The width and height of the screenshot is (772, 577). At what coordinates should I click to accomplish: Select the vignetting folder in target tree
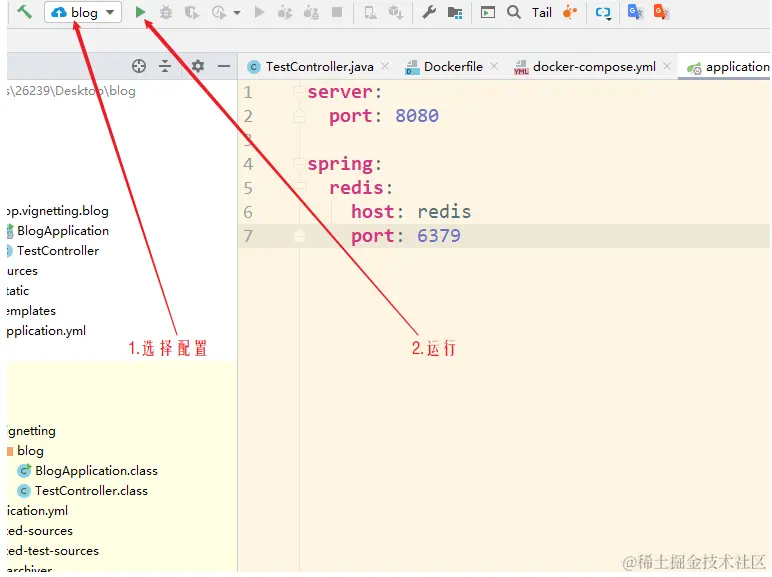(x=32, y=431)
